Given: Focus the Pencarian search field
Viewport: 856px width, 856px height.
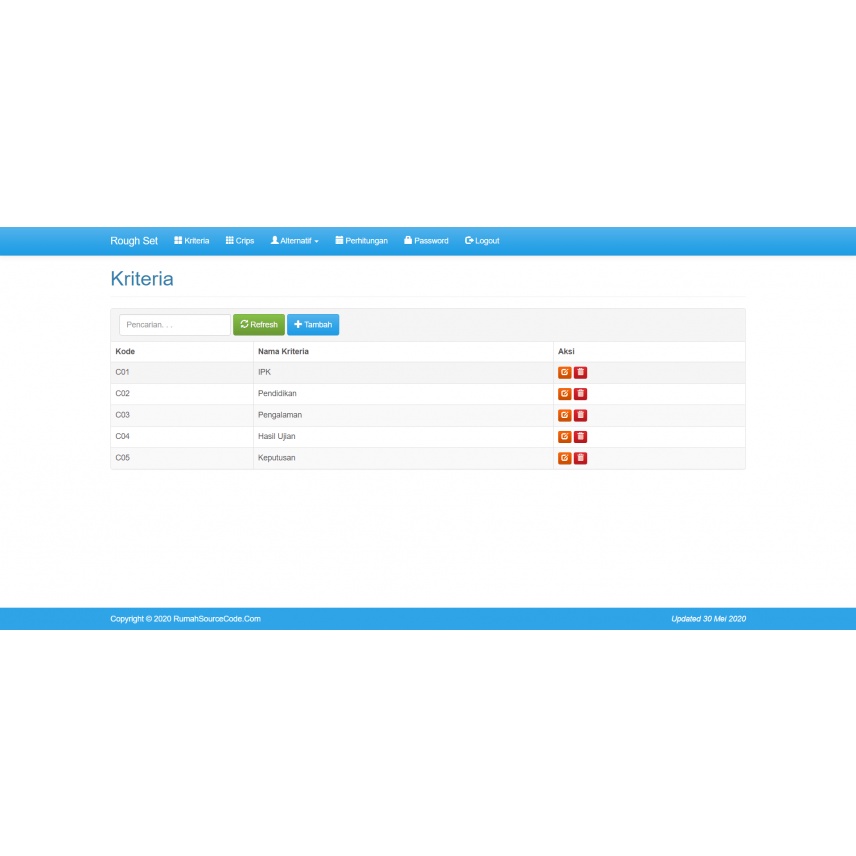Looking at the screenshot, I should [175, 325].
